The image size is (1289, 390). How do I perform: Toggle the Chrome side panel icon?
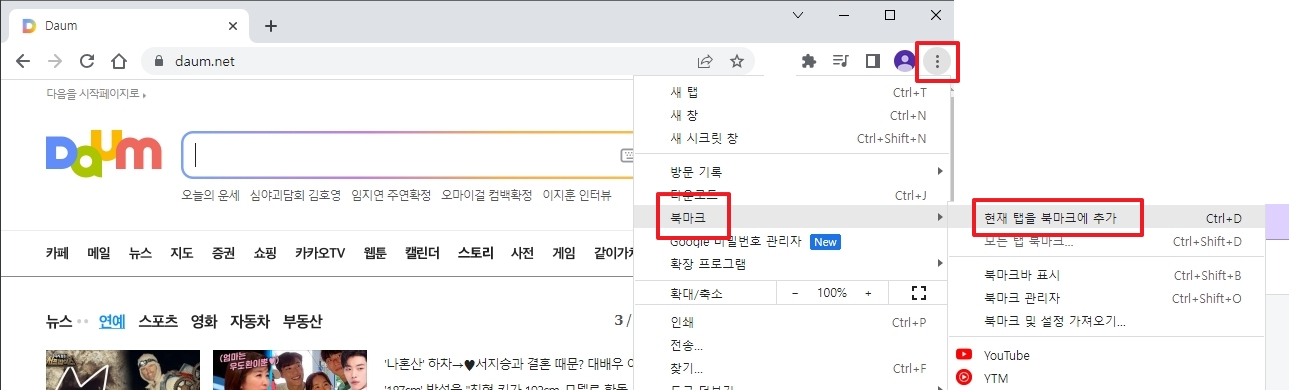[x=872, y=61]
